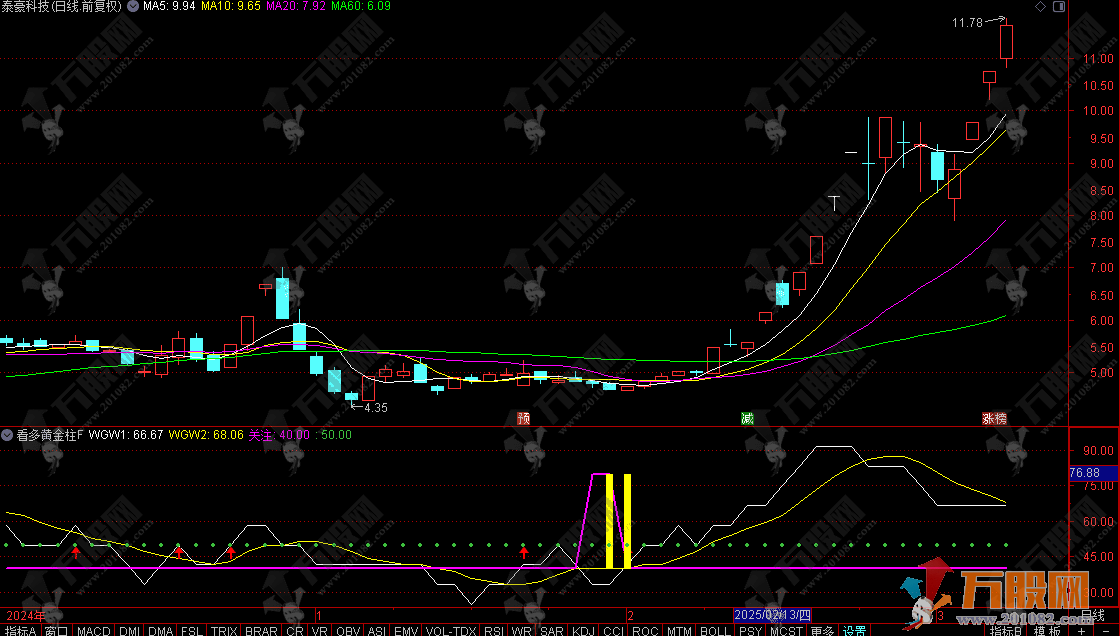Click the green 减 marker
Screen dimensions: 1120x636
coord(747,418)
